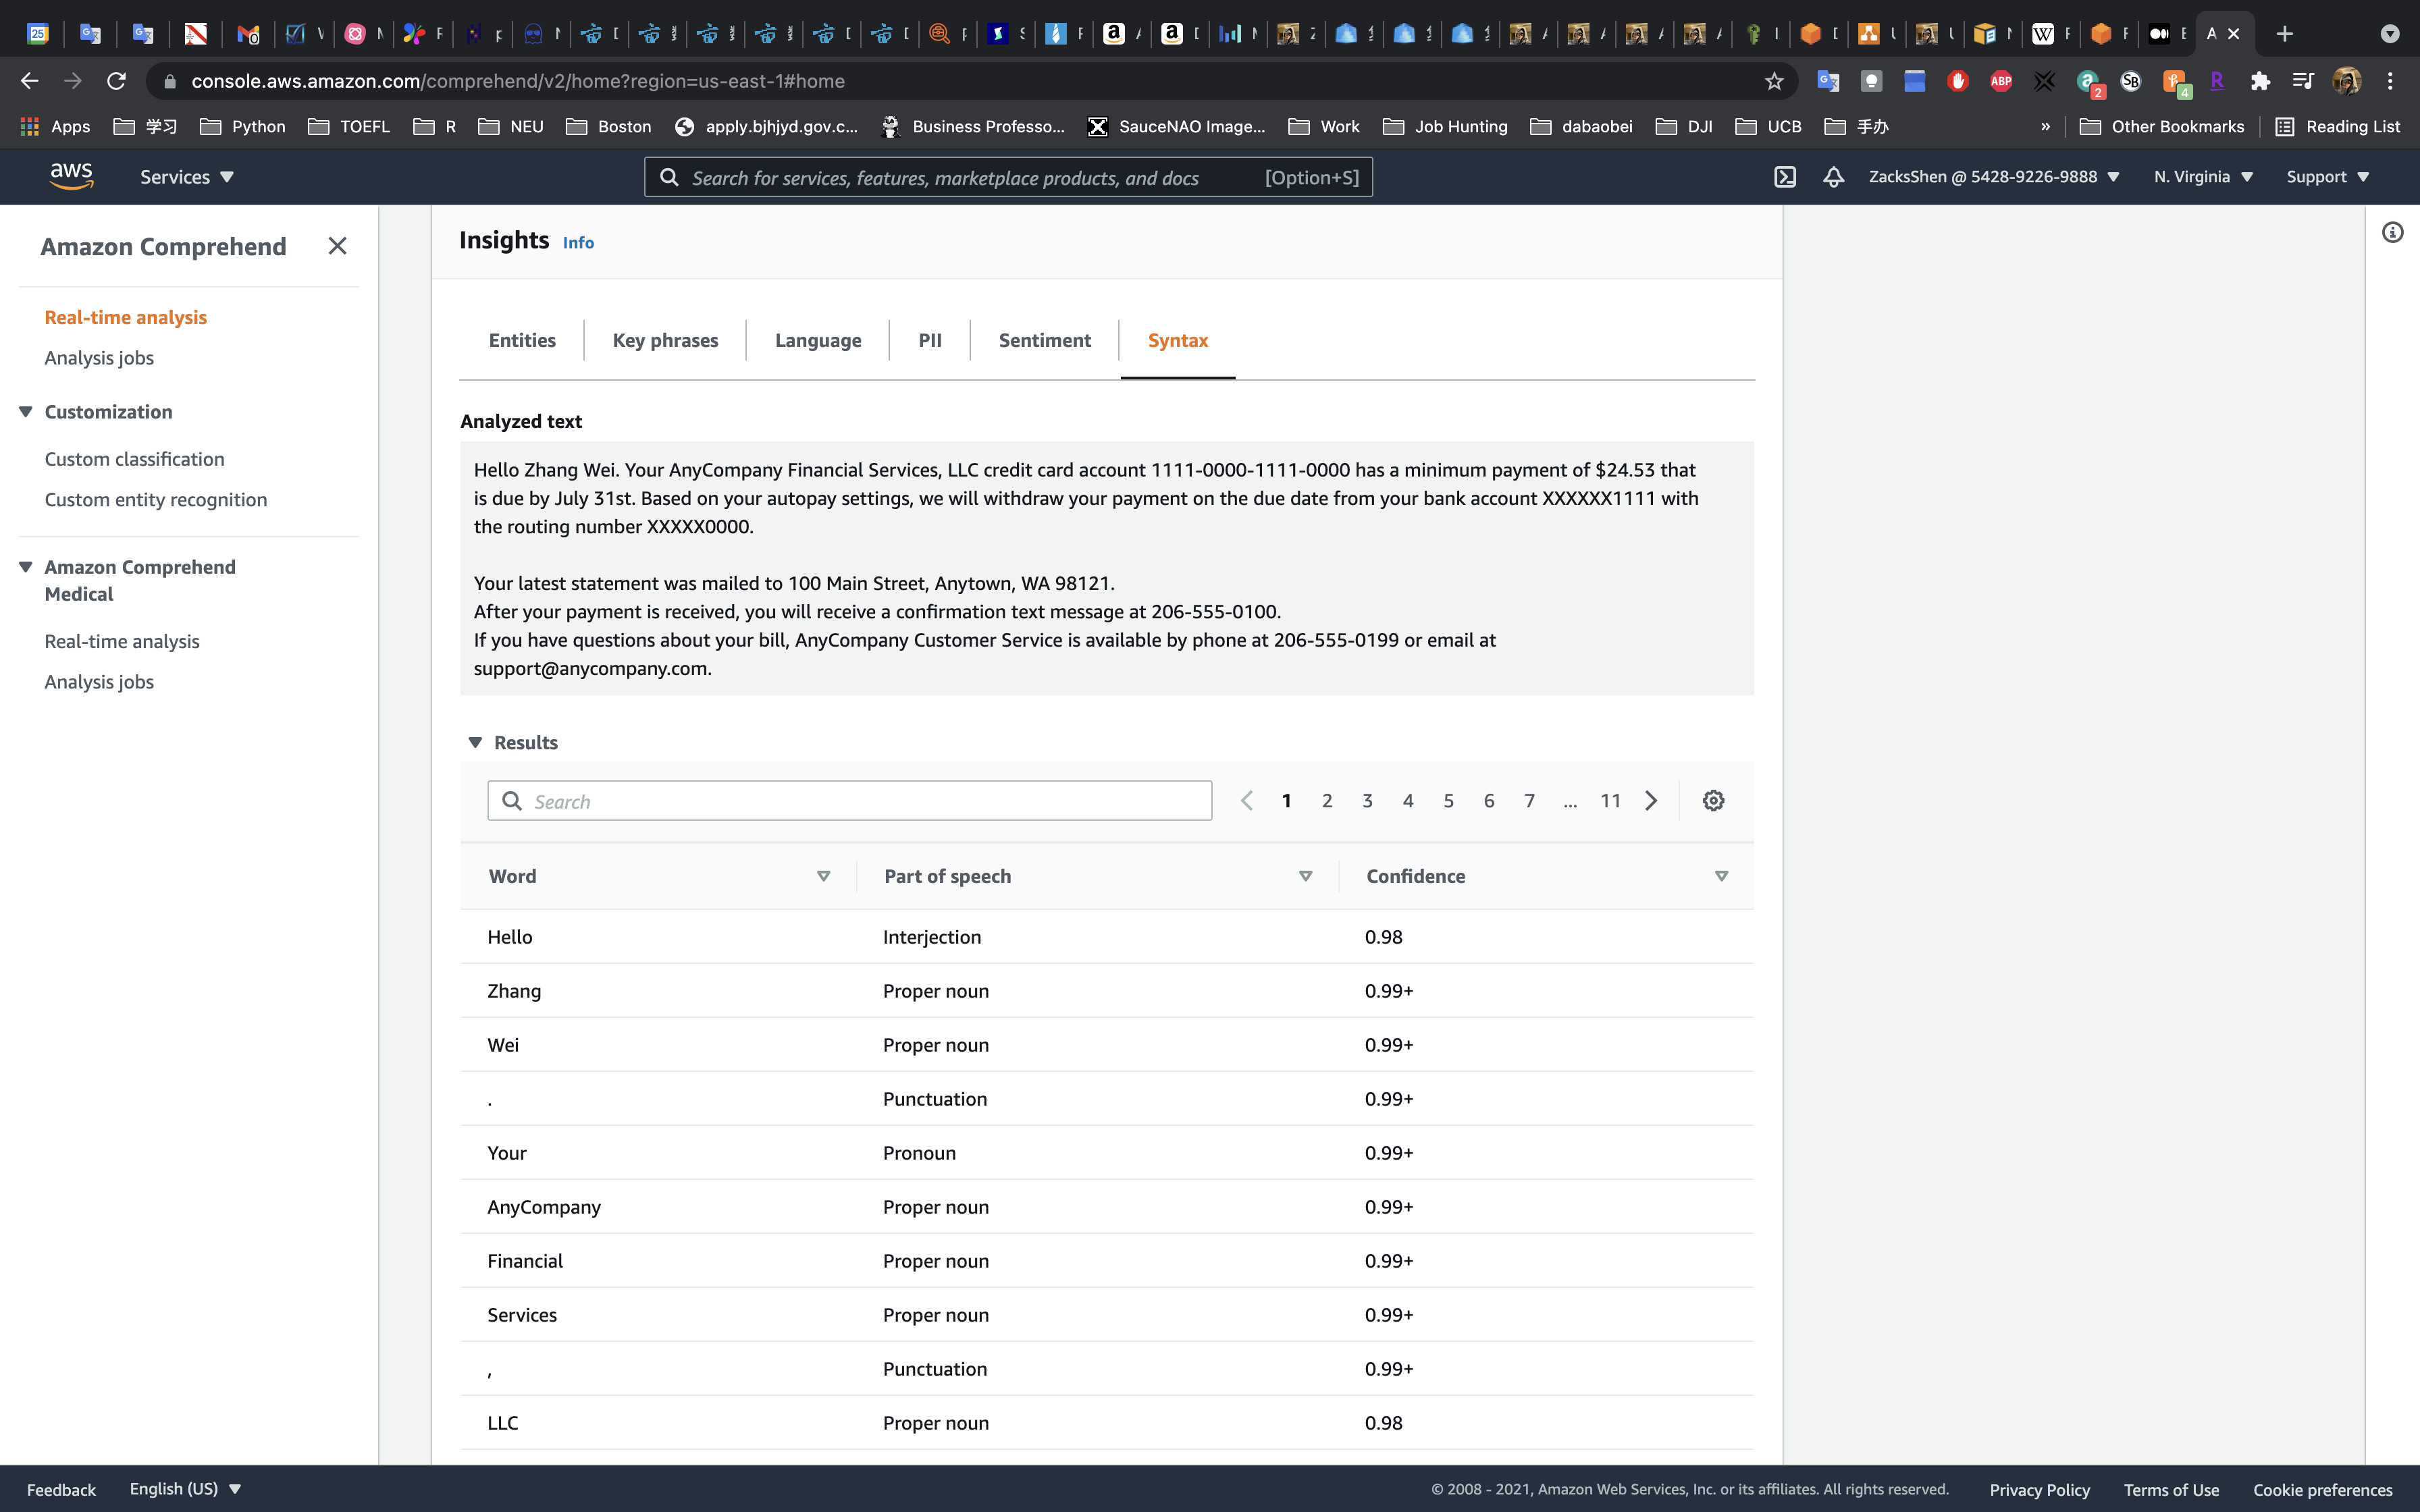2420x1512 pixels.
Task: Open AWS CloudShell icon in header
Action: point(1785,177)
